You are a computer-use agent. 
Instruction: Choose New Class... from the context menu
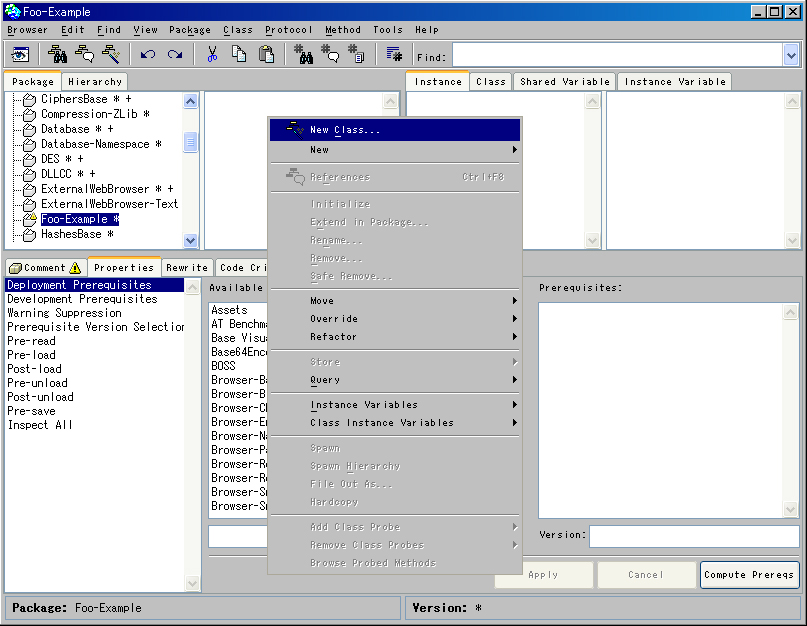click(395, 130)
